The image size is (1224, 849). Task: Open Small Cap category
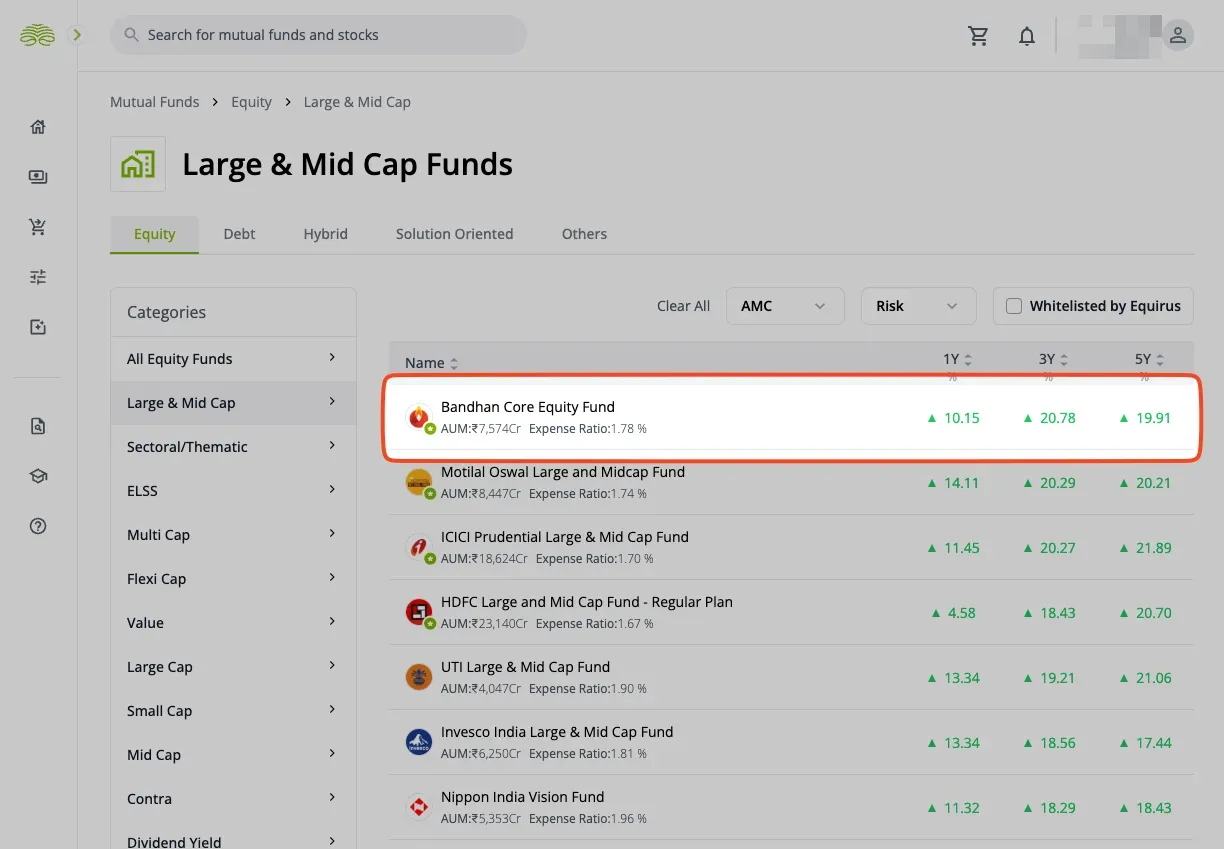(x=233, y=711)
